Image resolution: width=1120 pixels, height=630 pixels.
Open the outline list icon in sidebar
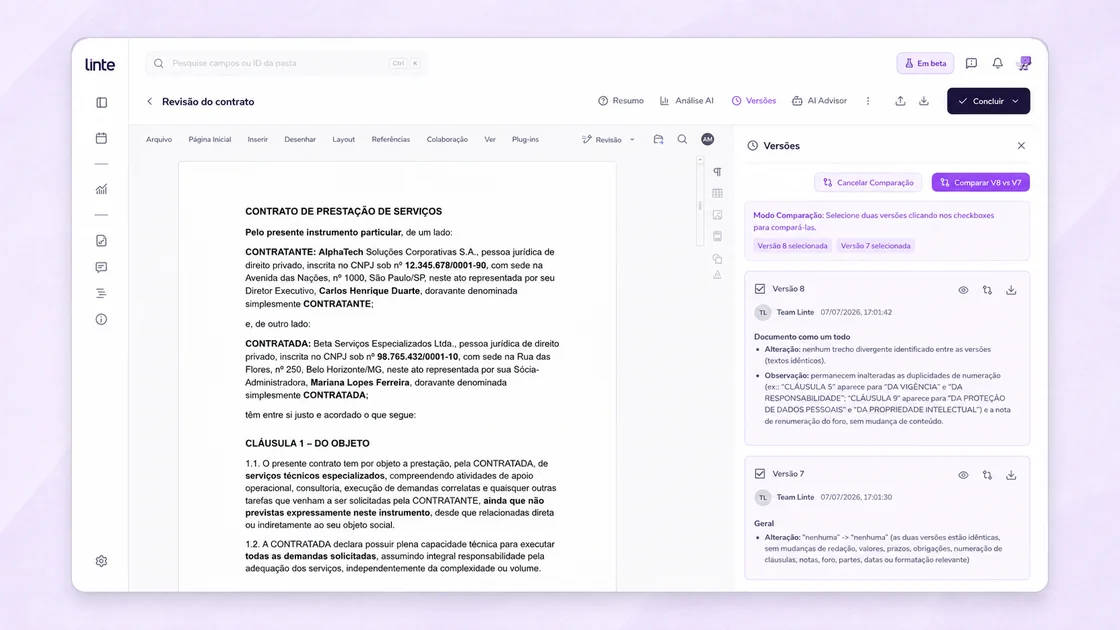click(x=101, y=293)
